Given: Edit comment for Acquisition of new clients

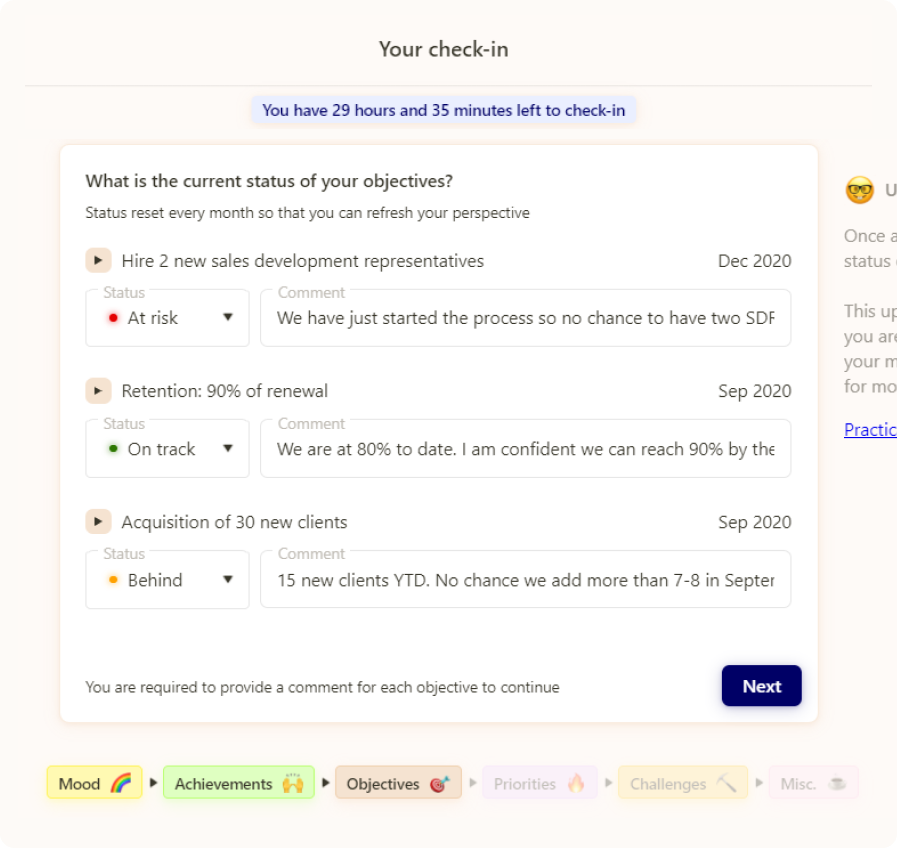Looking at the screenshot, I should [x=525, y=580].
